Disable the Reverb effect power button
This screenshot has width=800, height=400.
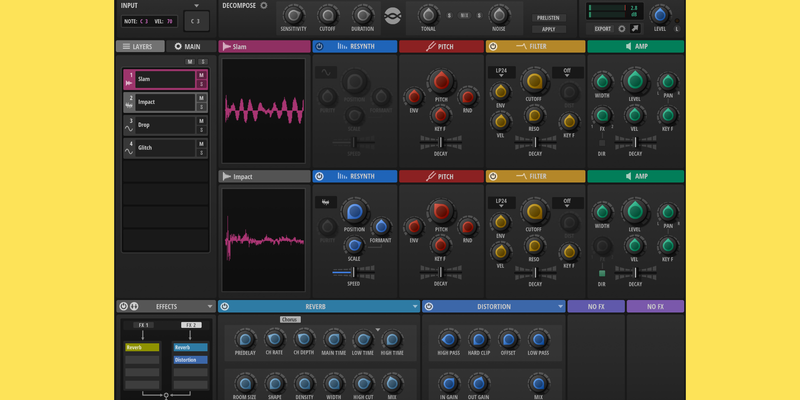(225, 307)
